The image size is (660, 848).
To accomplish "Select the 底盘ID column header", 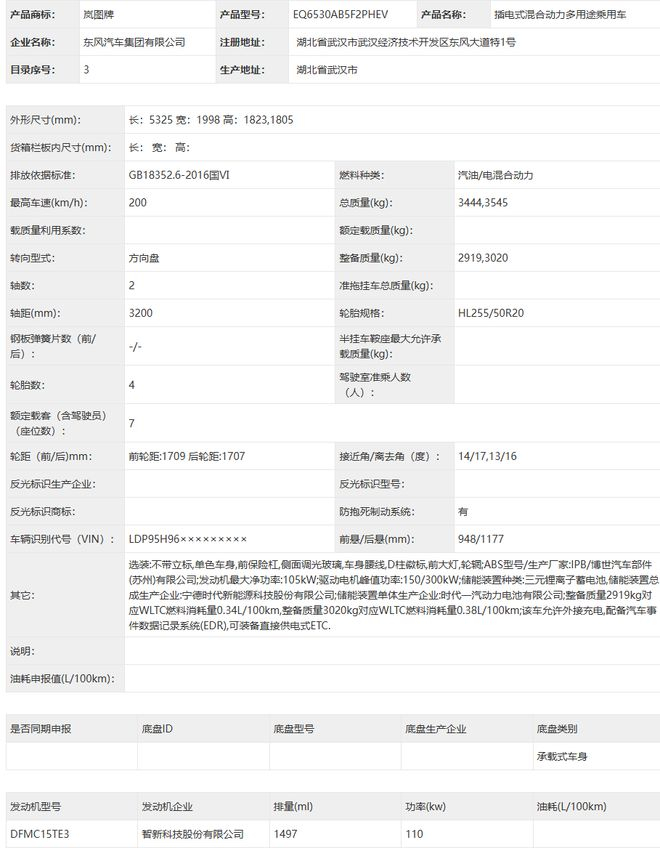I will pos(157,728).
